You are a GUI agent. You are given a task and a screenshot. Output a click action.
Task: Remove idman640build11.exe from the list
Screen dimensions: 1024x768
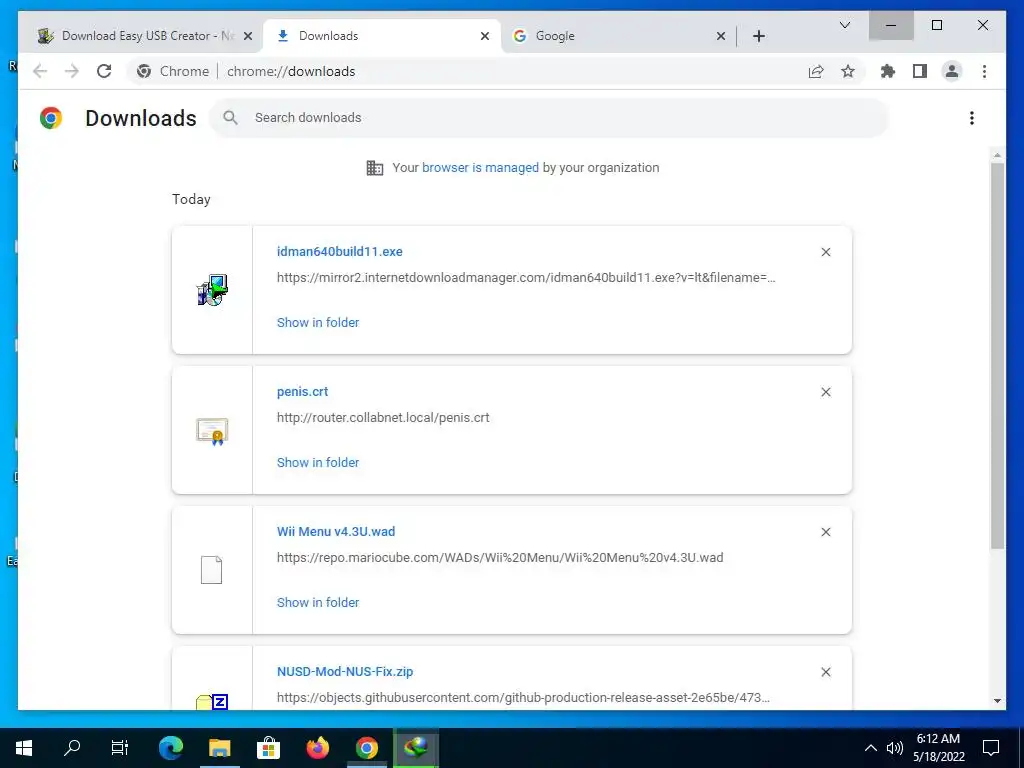[825, 252]
